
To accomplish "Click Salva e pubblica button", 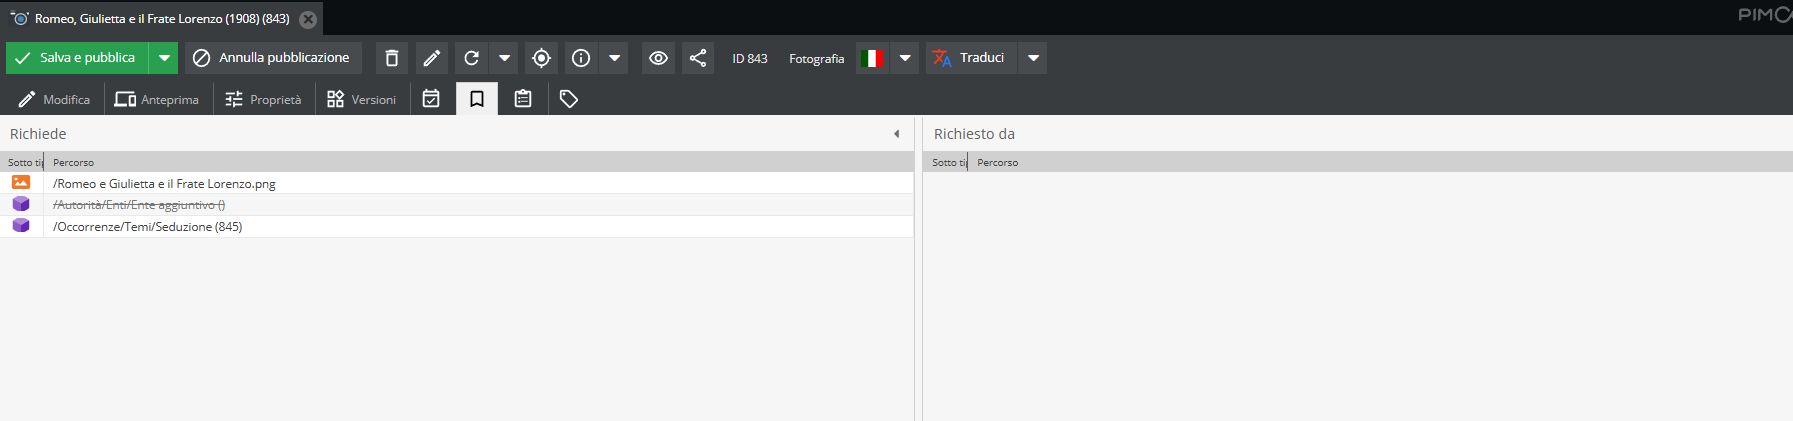I will pyautogui.click(x=77, y=58).
